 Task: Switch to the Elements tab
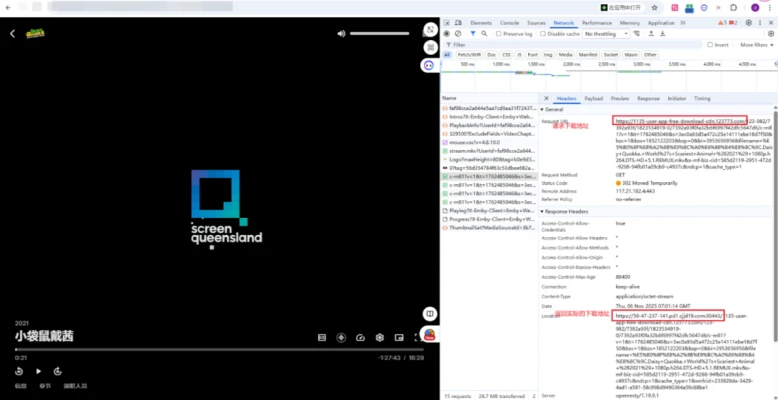481,23
